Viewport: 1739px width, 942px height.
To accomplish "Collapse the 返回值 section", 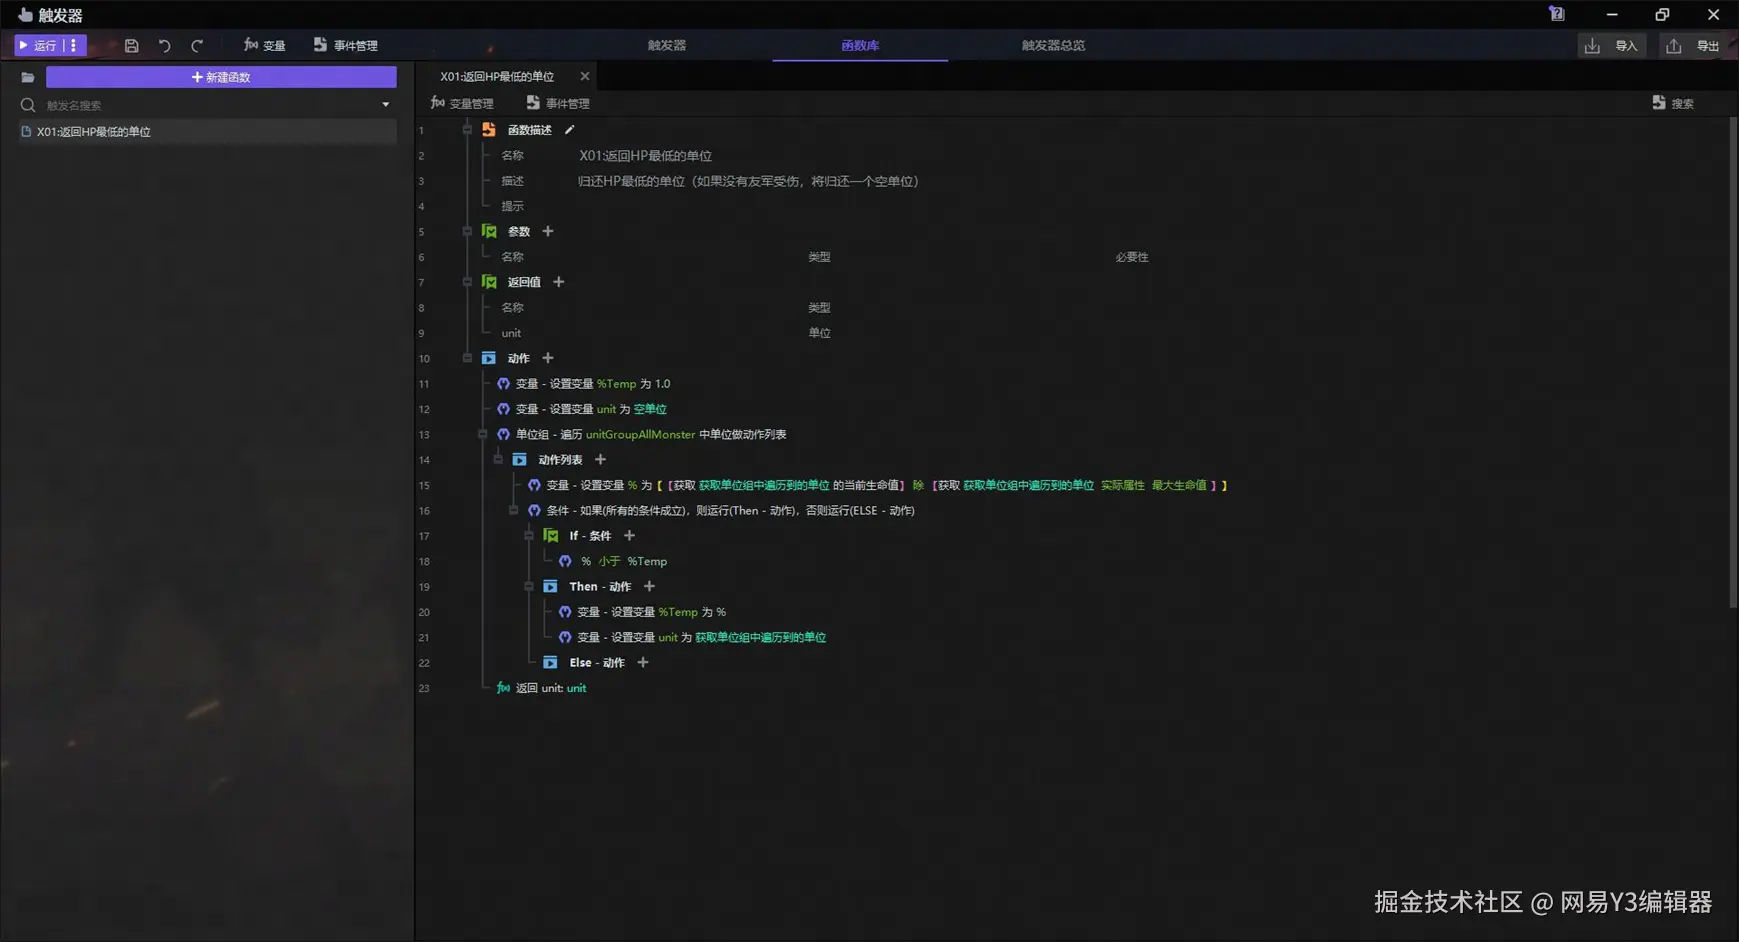I will [467, 282].
